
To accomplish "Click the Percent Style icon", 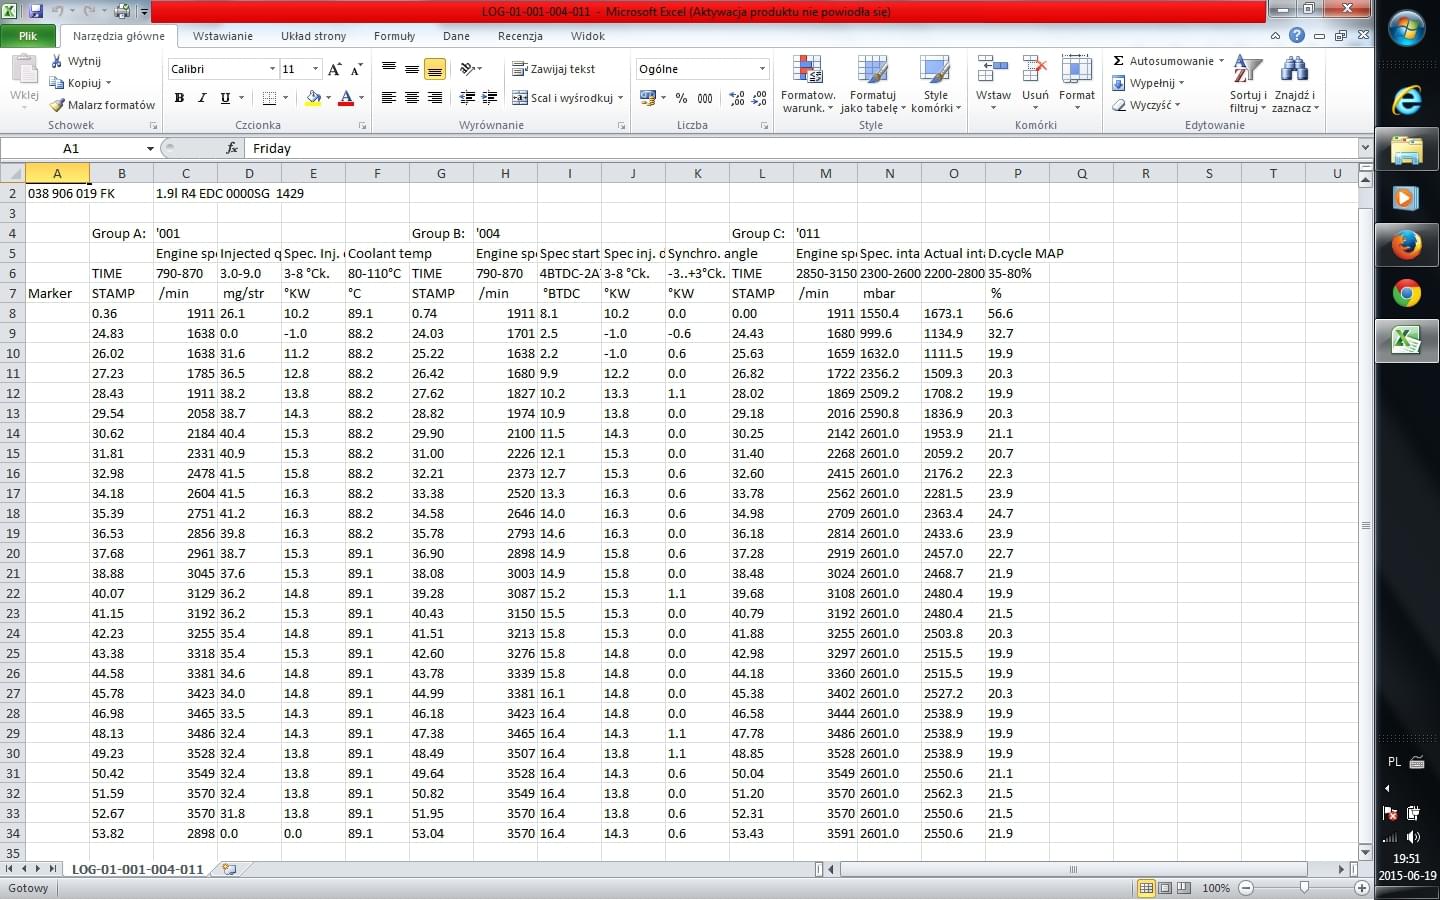I will [681, 98].
